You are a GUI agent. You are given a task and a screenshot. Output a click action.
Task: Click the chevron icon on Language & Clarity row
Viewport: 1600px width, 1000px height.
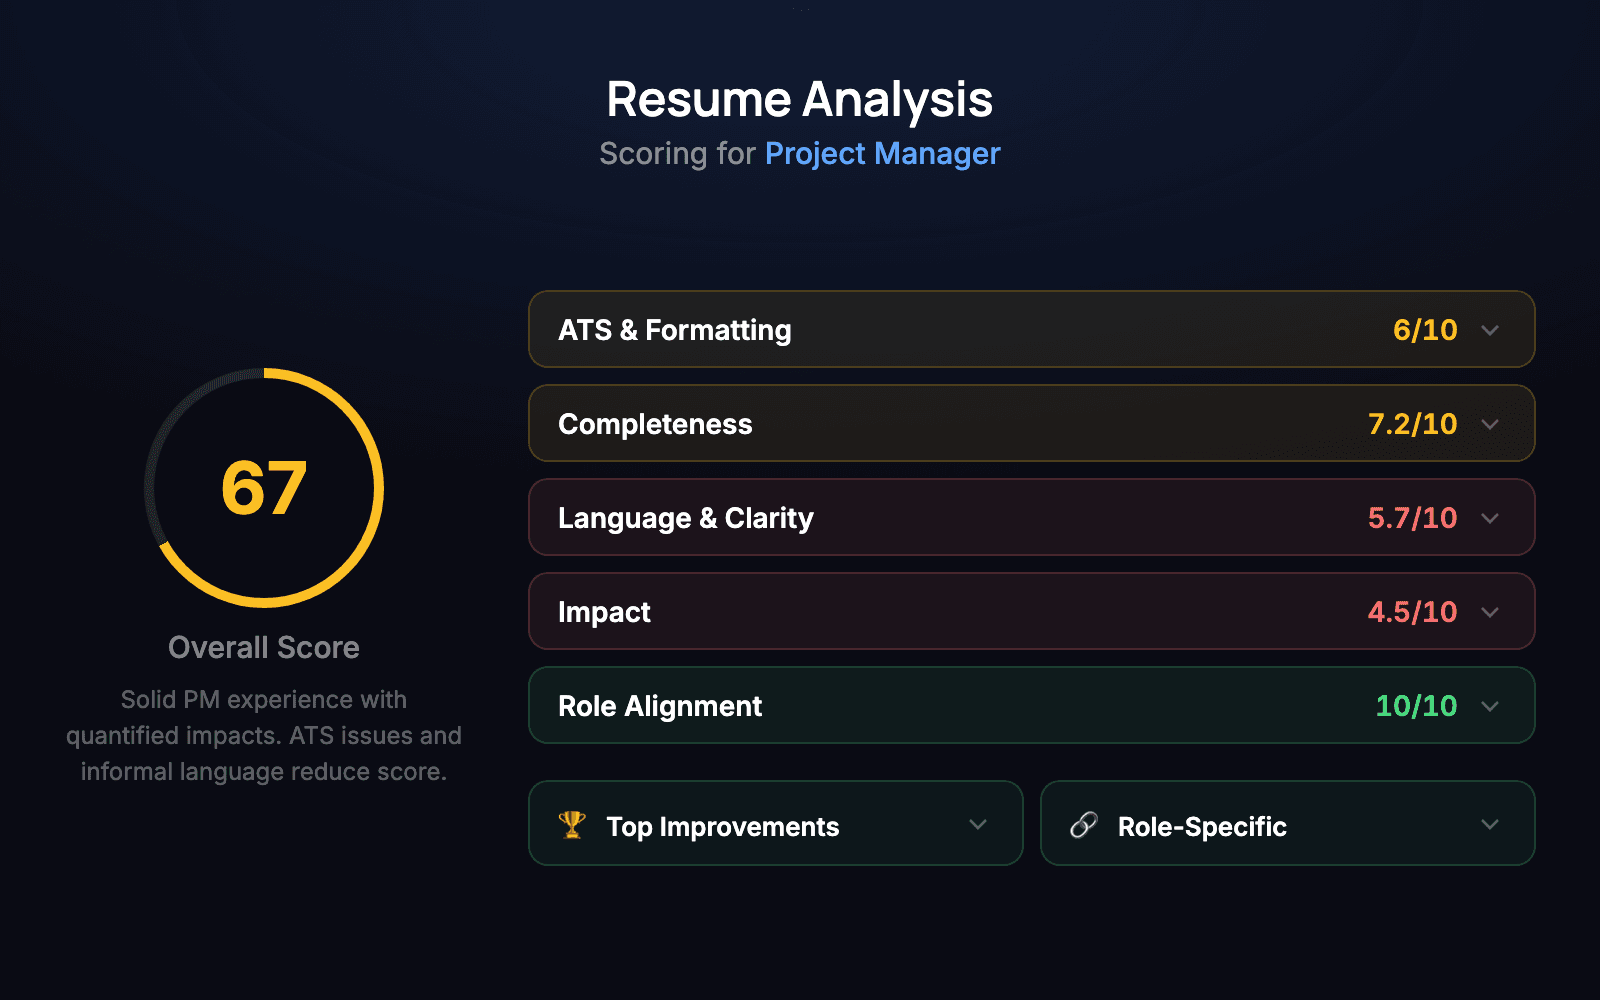point(1490,517)
